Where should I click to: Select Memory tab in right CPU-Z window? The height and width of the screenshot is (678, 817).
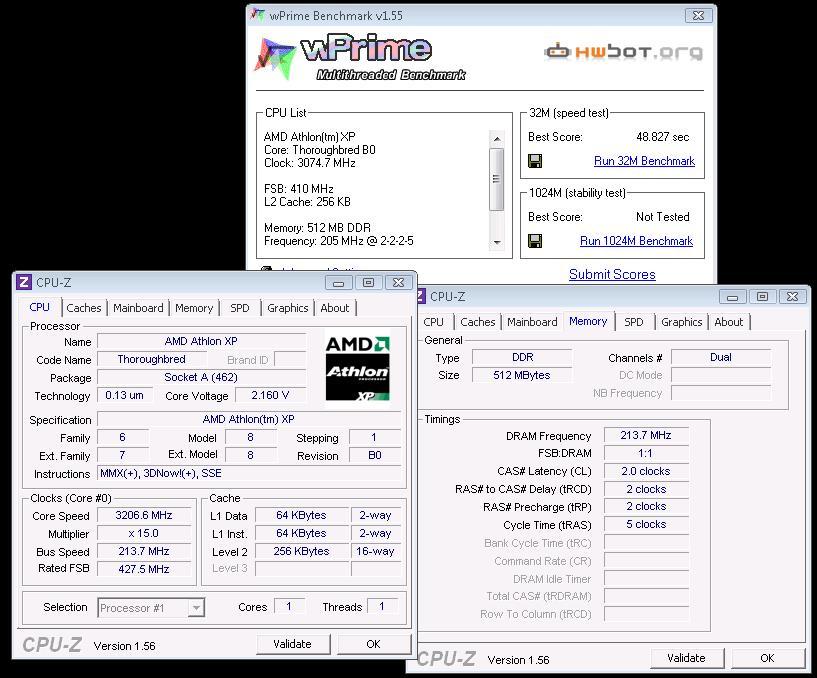coord(588,321)
